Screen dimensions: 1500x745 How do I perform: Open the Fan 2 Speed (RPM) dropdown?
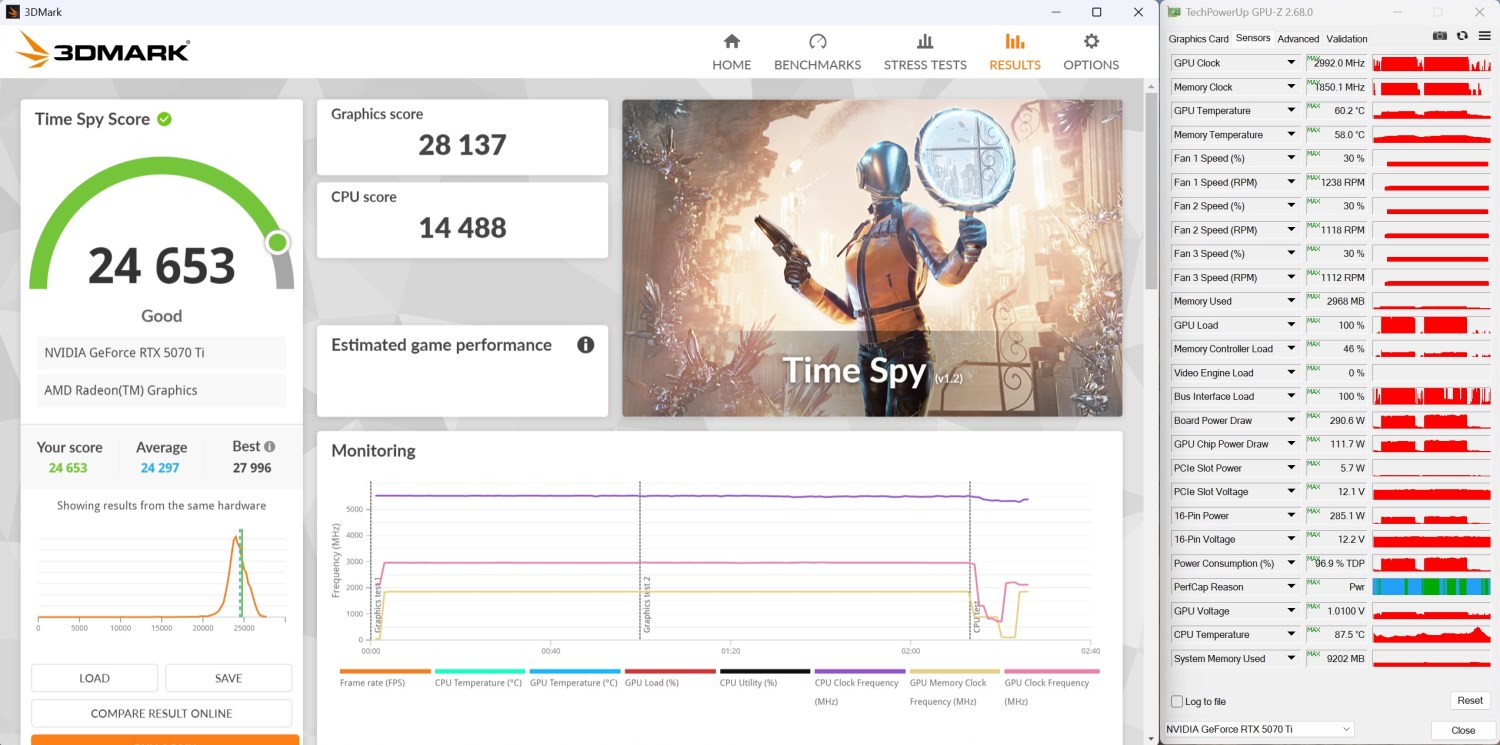coord(1291,230)
